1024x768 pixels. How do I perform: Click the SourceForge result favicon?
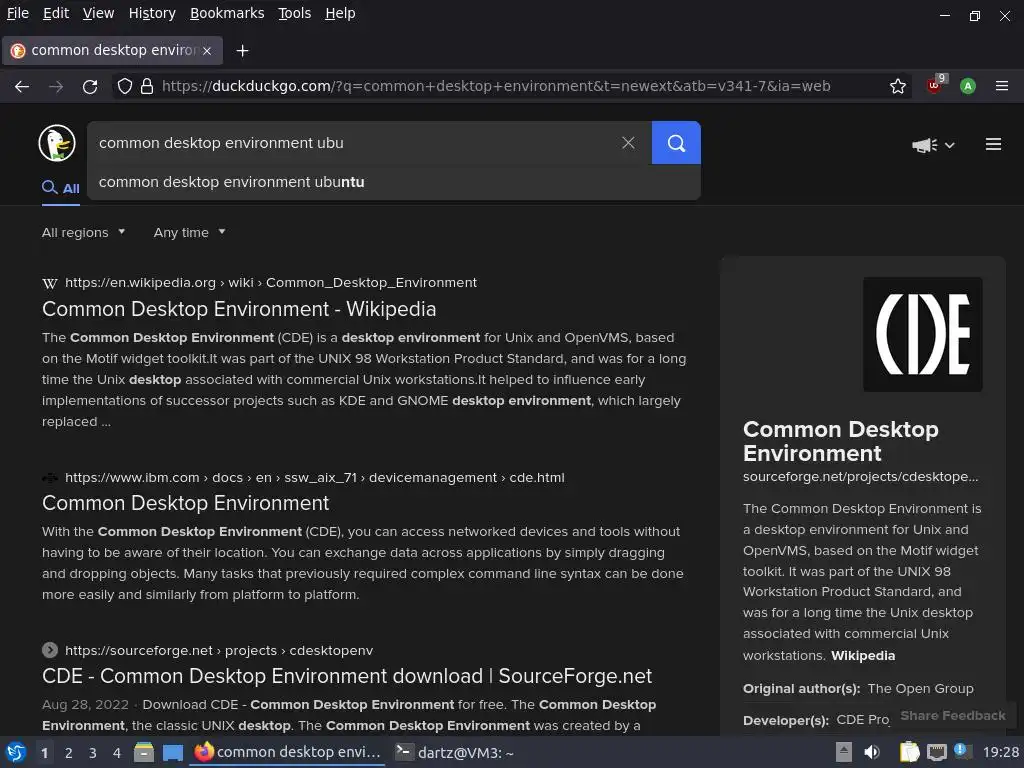pos(50,650)
